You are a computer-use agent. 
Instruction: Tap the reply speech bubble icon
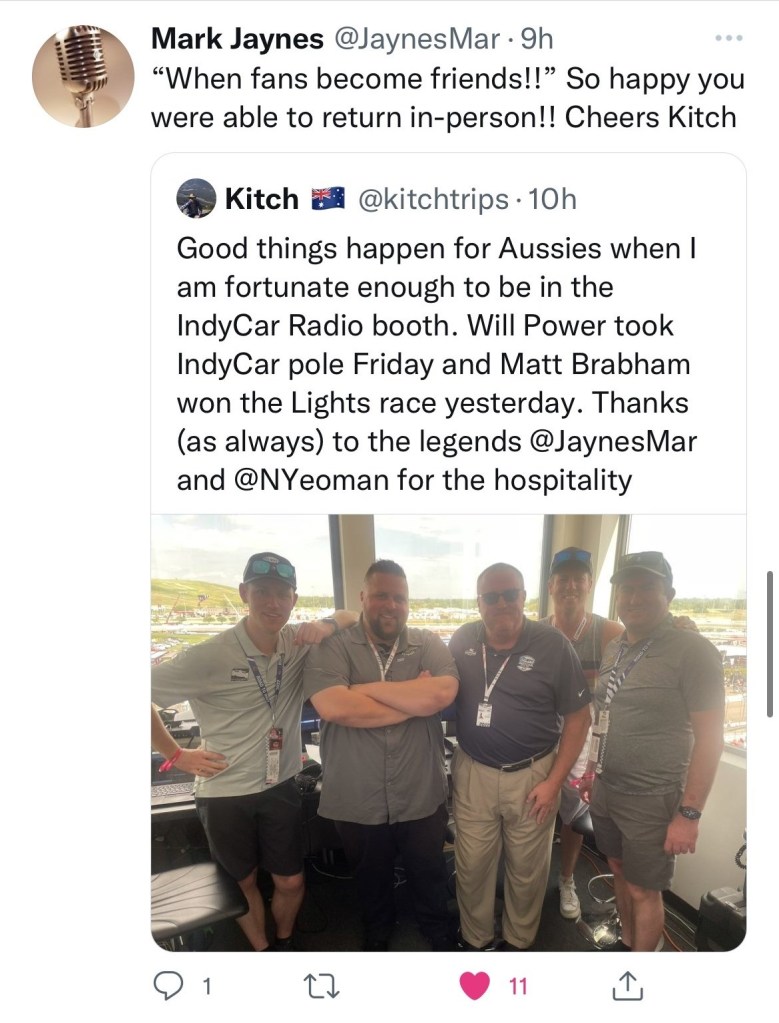pos(166,987)
